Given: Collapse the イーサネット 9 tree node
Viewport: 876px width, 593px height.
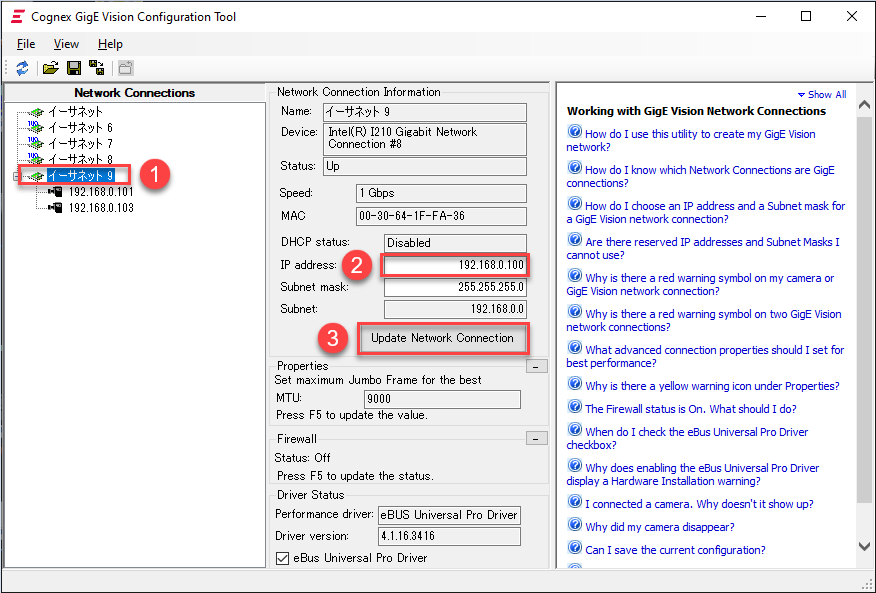Looking at the screenshot, I should click(x=16, y=176).
